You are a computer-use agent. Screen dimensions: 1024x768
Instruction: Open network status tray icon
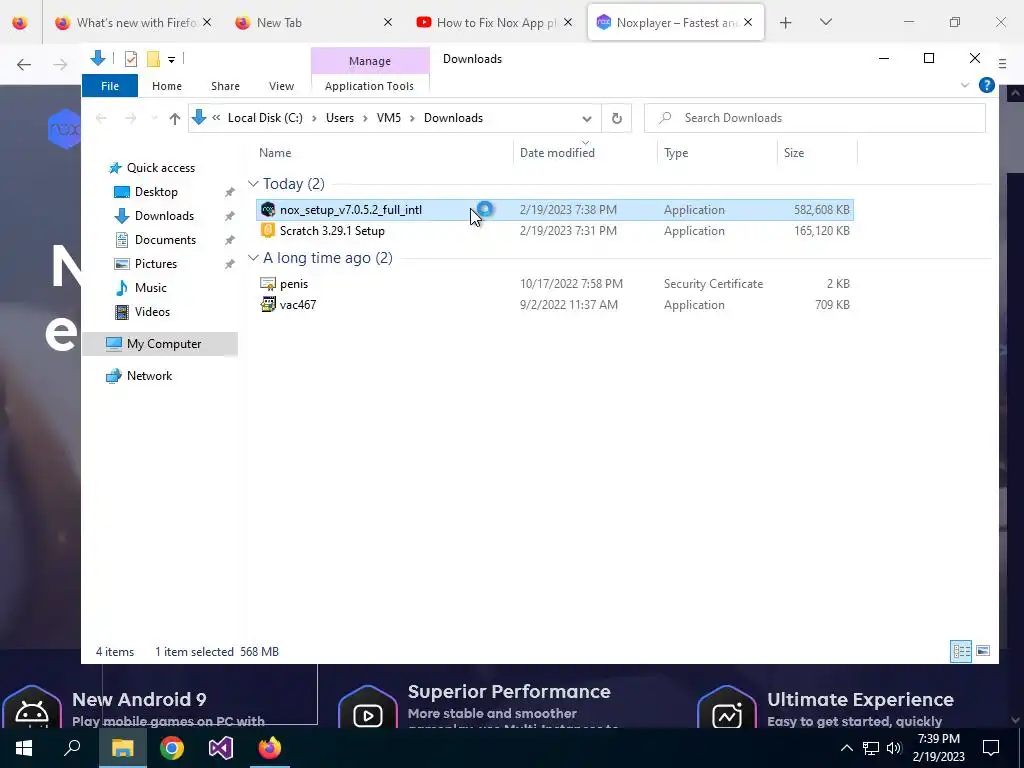871,748
